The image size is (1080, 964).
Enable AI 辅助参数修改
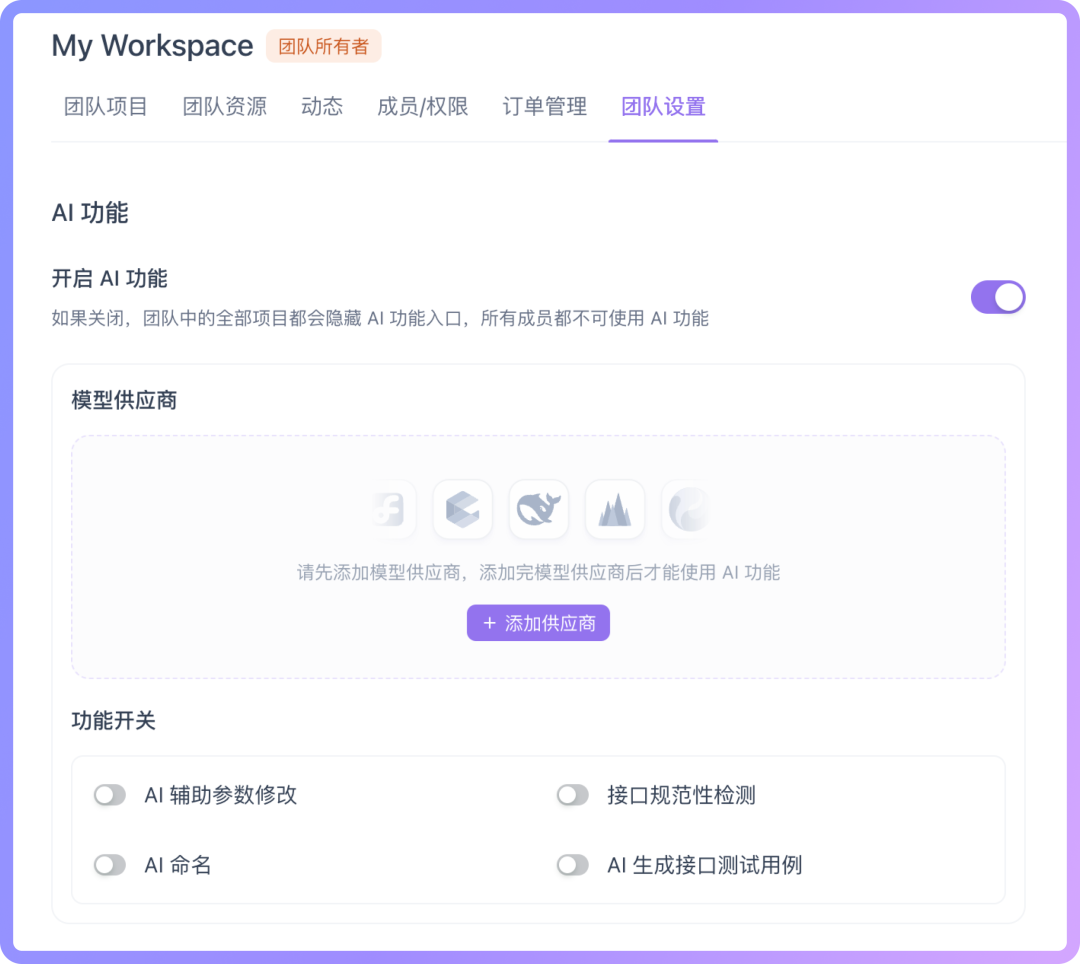(x=110, y=795)
